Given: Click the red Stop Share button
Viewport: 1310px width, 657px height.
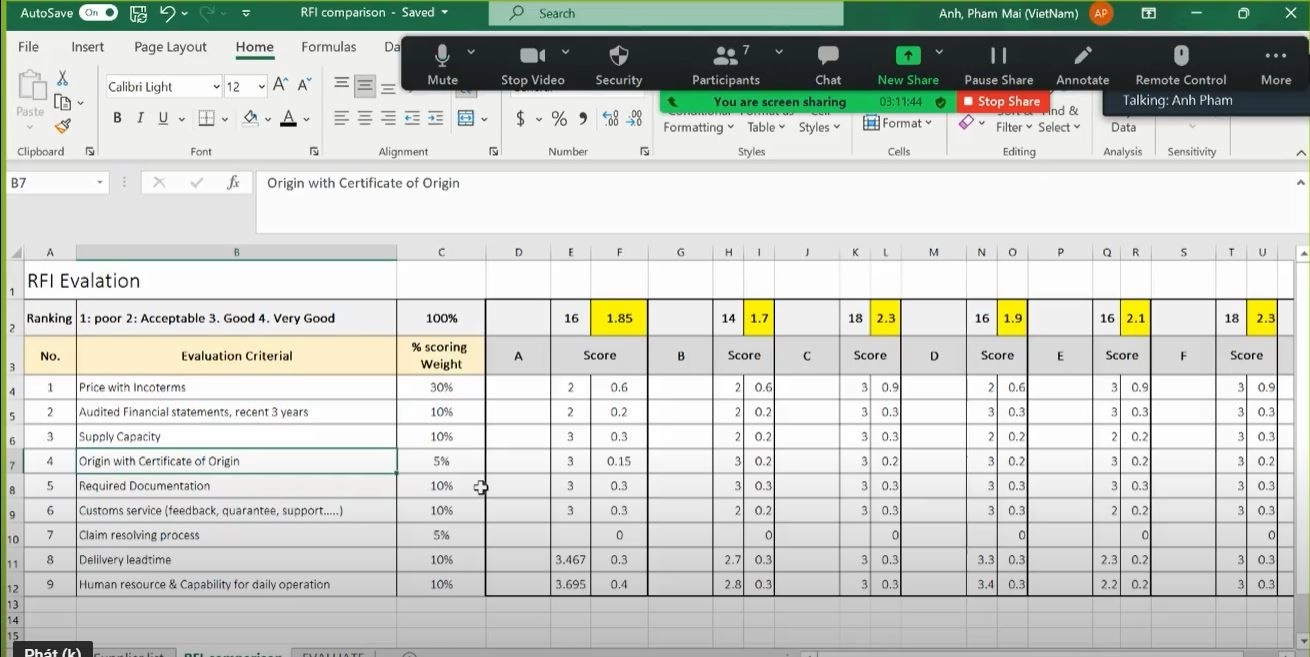Looking at the screenshot, I should click(1001, 101).
